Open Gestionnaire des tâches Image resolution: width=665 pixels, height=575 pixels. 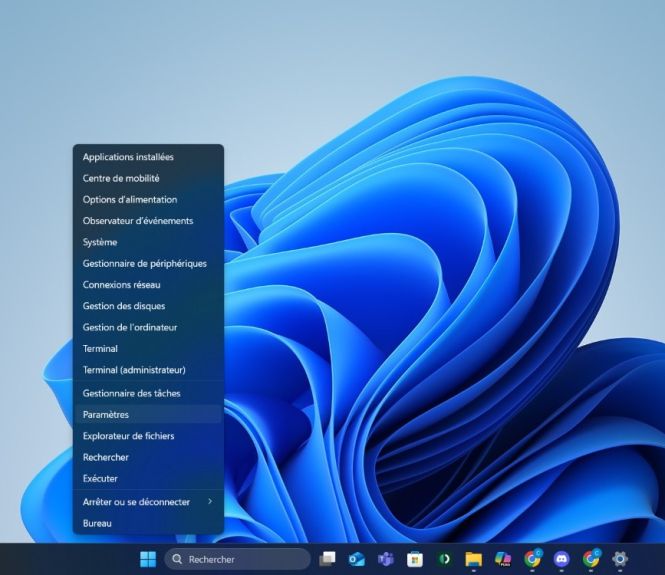point(148,393)
